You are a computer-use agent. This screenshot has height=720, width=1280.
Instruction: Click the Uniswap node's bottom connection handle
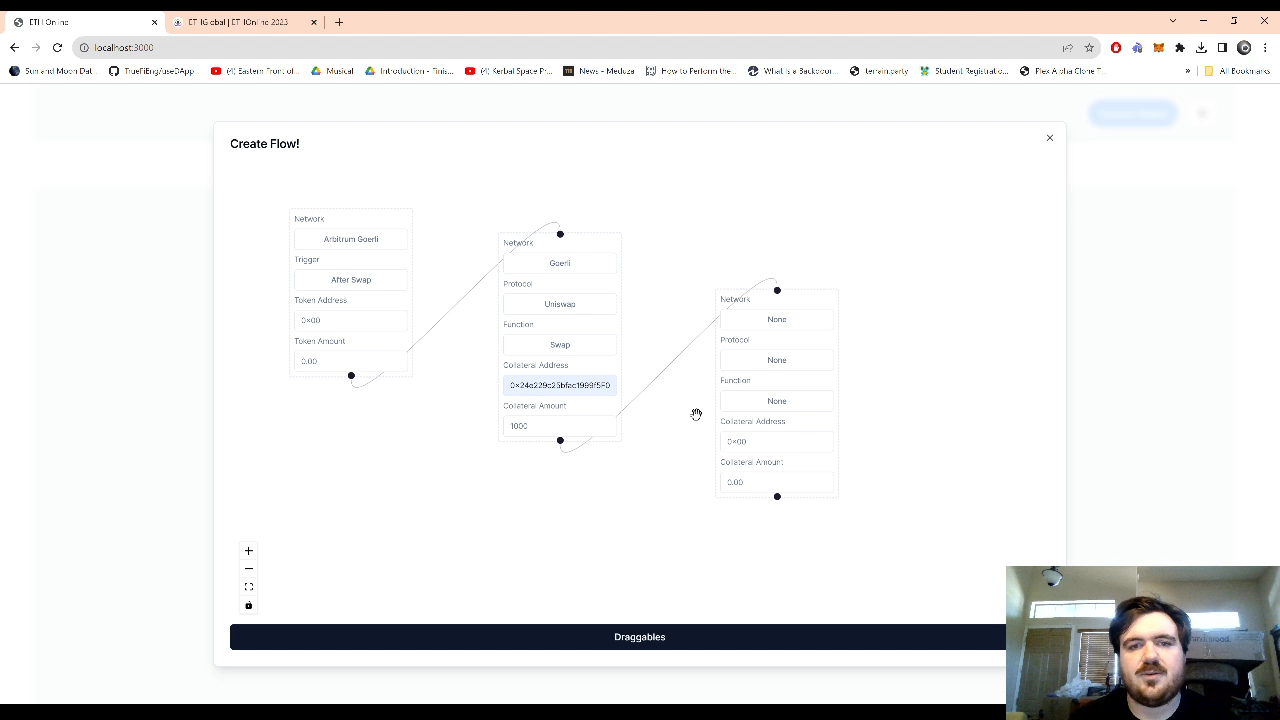[x=560, y=441]
